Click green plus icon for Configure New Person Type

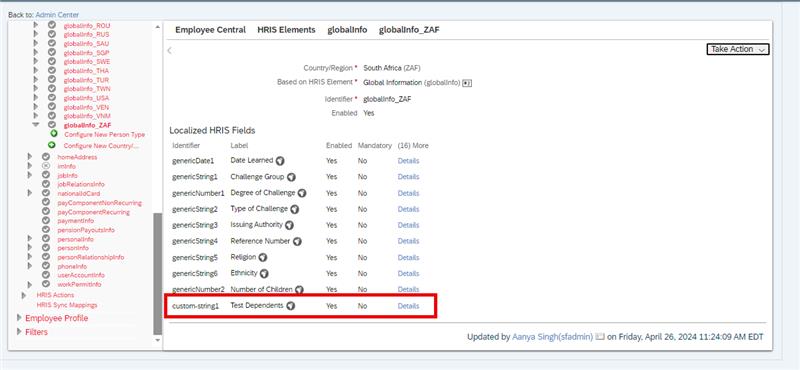point(54,134)
